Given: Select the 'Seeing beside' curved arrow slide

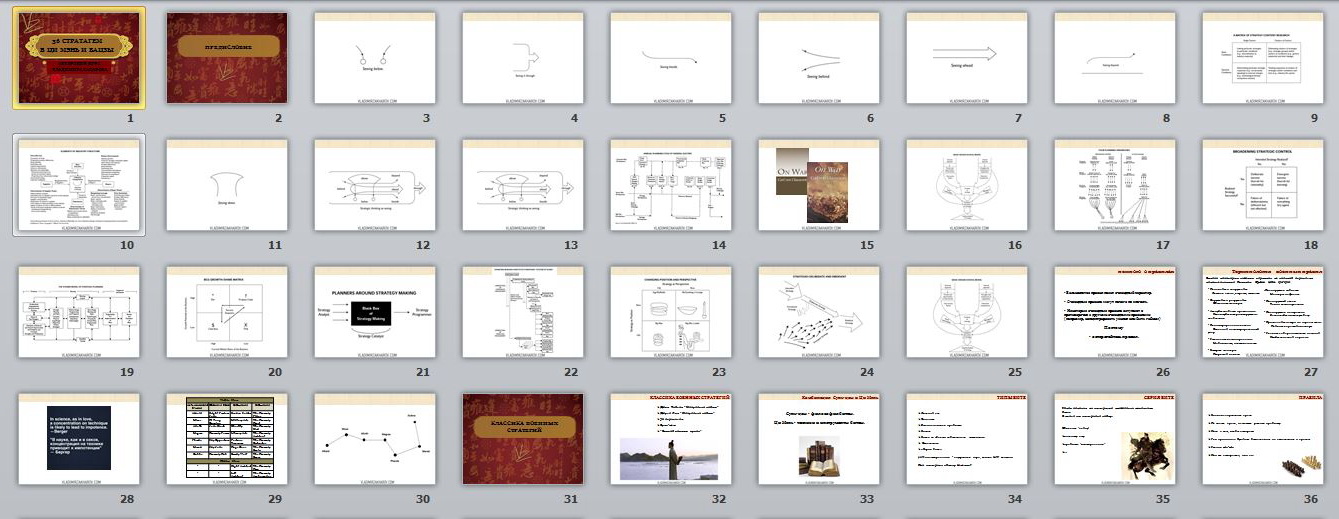Looking at the screenshot, I should [x=671, y=57].
